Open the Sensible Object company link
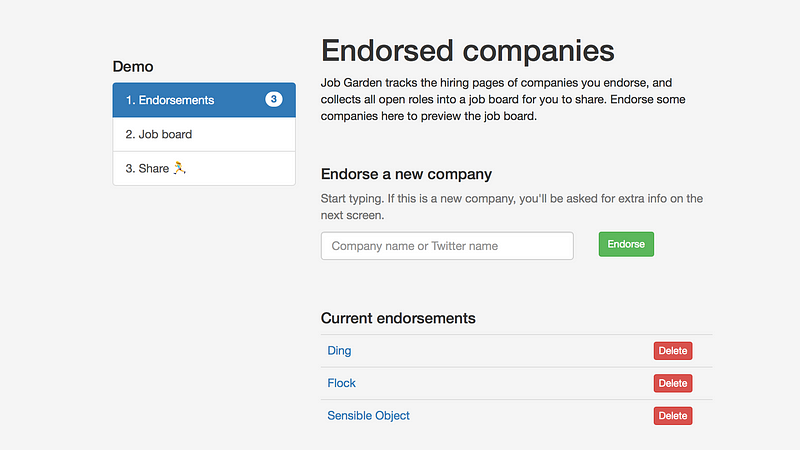The width and height of the screenshot is (800, 450). [368, 416]
